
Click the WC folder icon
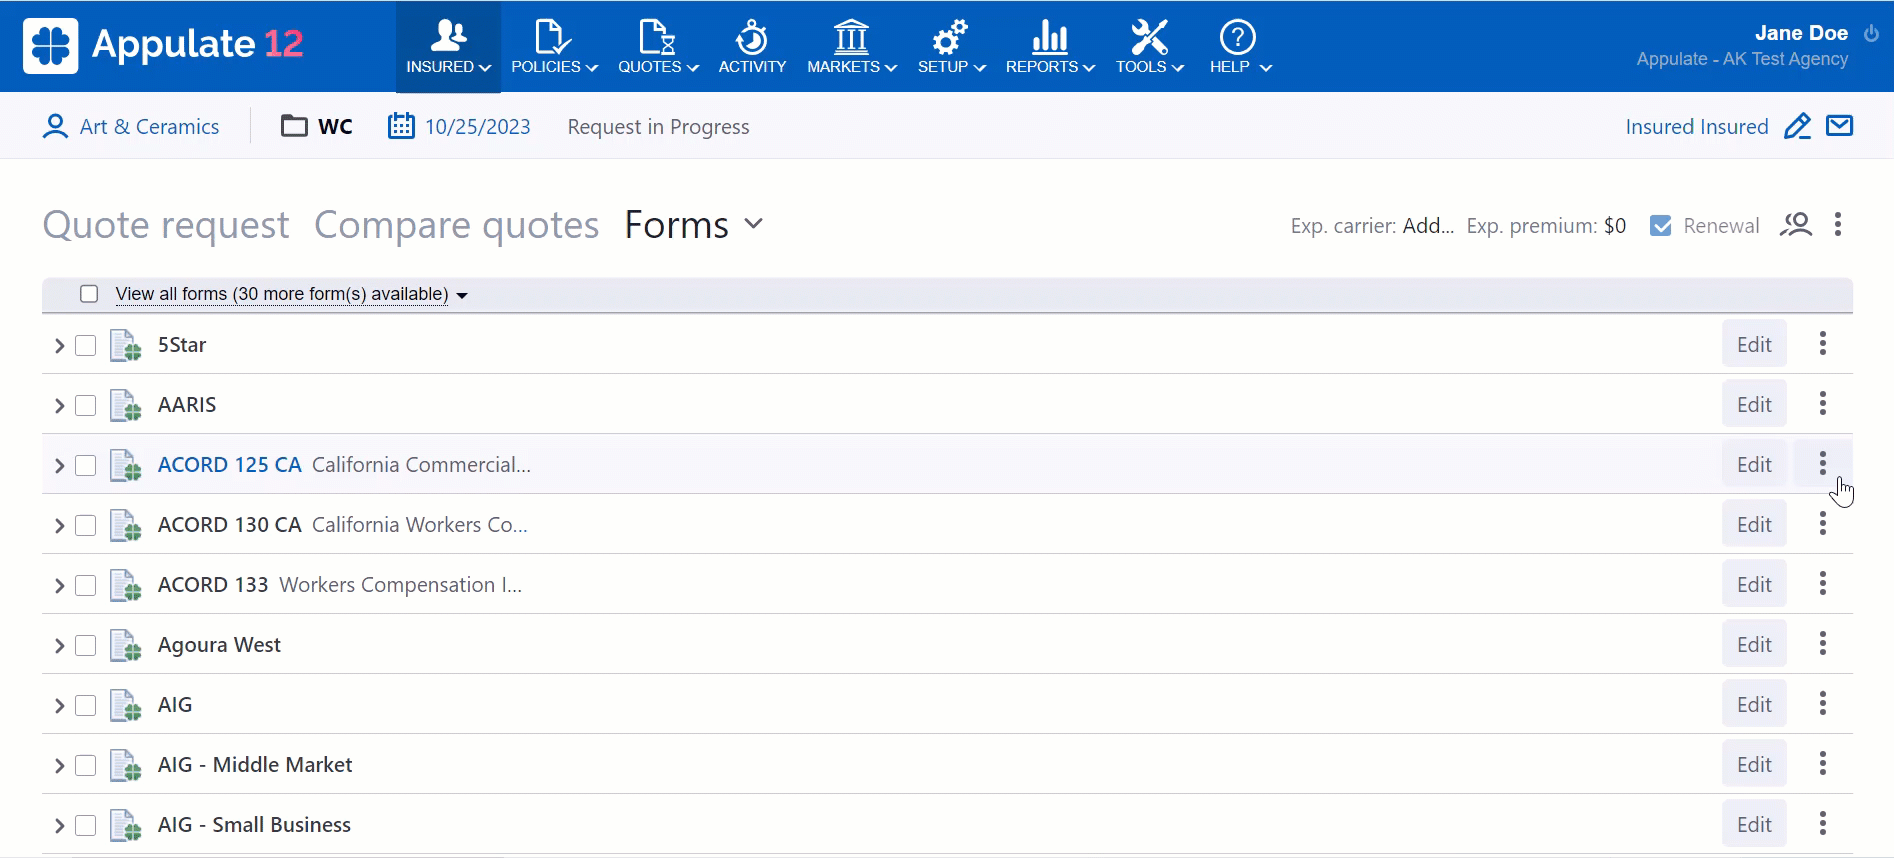point(294,126)
